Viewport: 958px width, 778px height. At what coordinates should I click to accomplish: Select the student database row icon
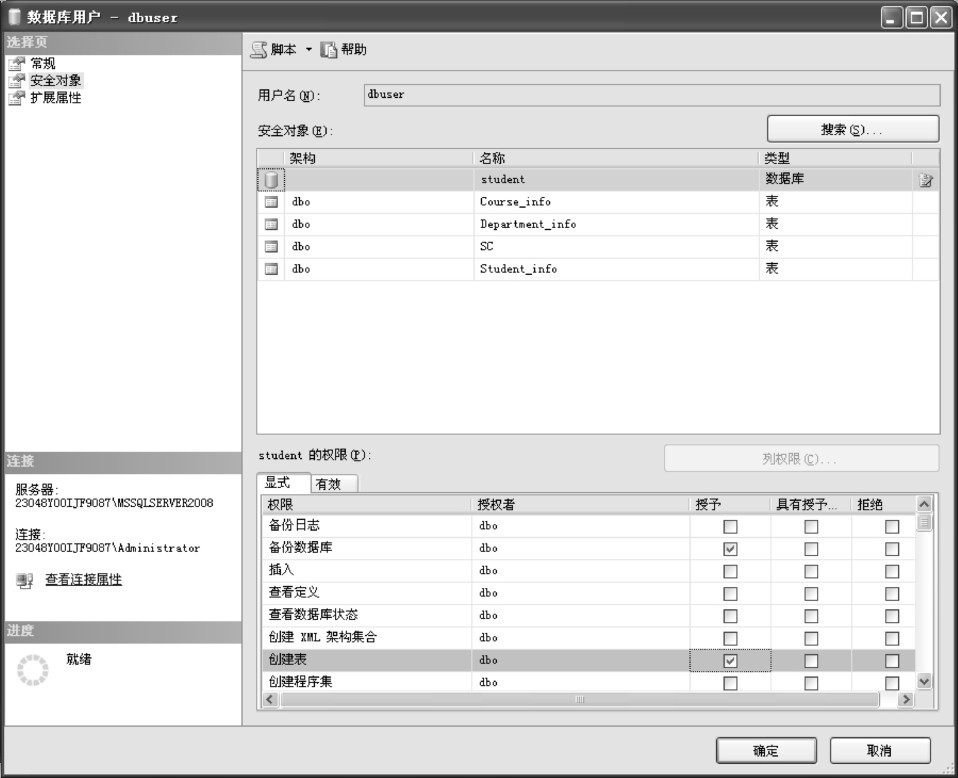point(271,180)
